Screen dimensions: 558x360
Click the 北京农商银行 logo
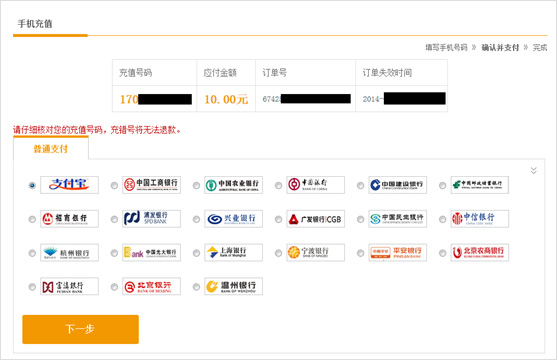[x=480, y=253]
